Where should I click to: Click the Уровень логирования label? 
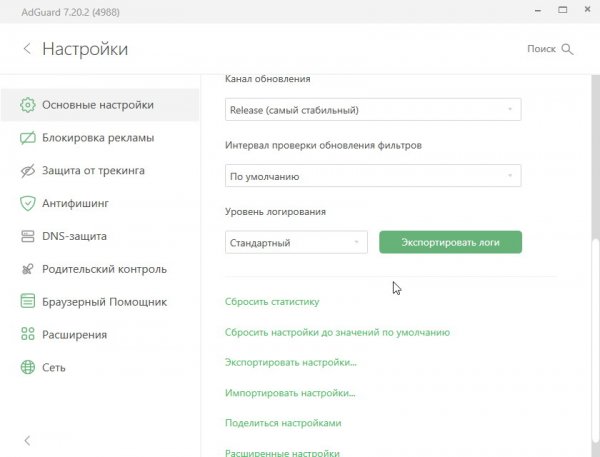pos(275,212)
